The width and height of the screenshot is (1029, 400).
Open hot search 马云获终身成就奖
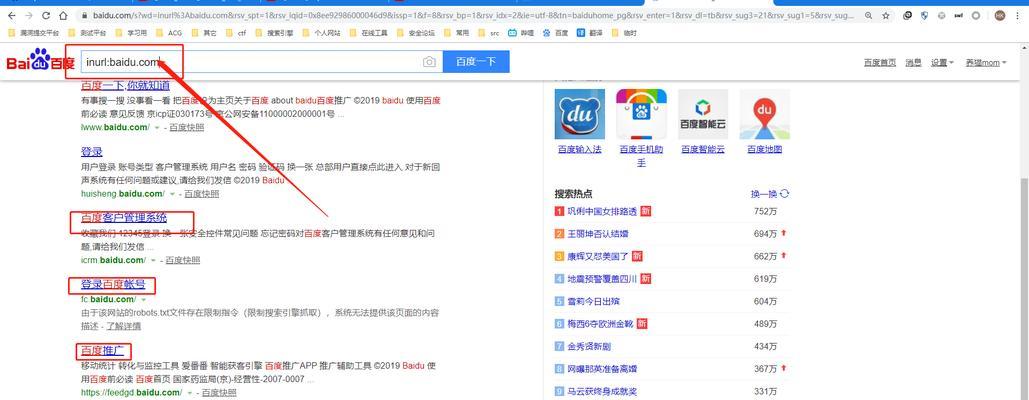click(602, 391)
